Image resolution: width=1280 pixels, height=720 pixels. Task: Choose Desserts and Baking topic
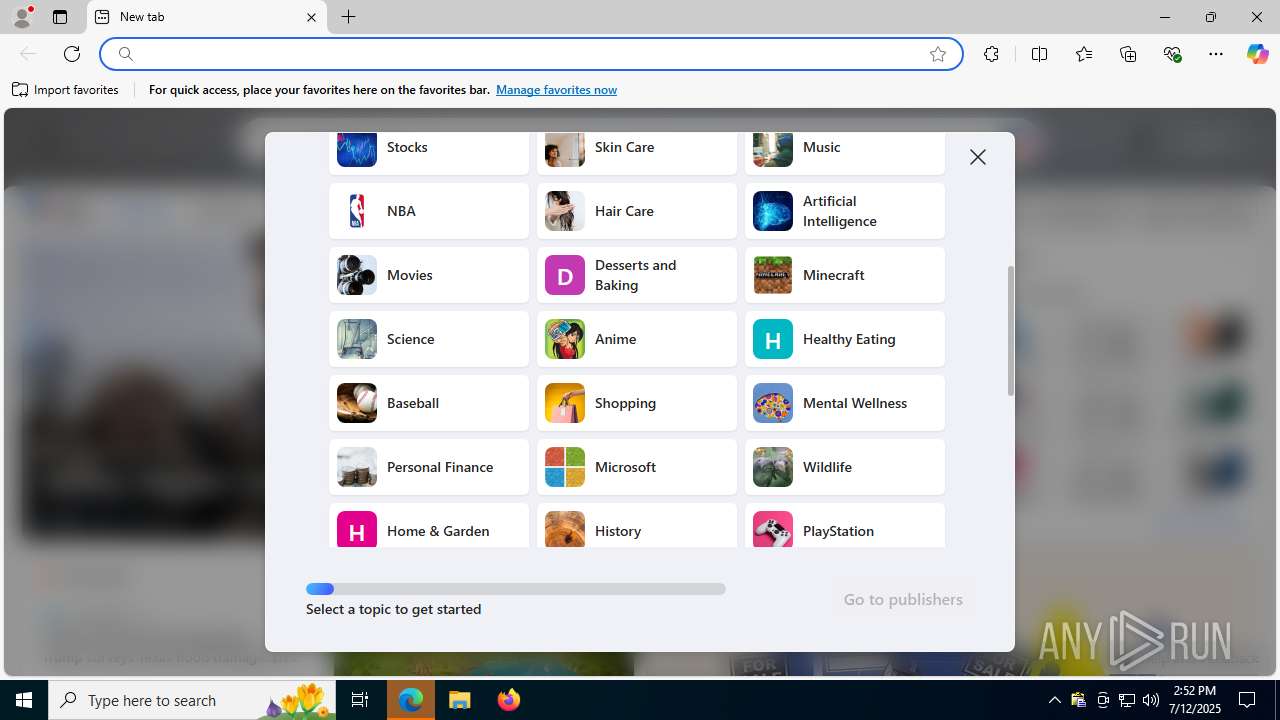click(x=637, y=275)
